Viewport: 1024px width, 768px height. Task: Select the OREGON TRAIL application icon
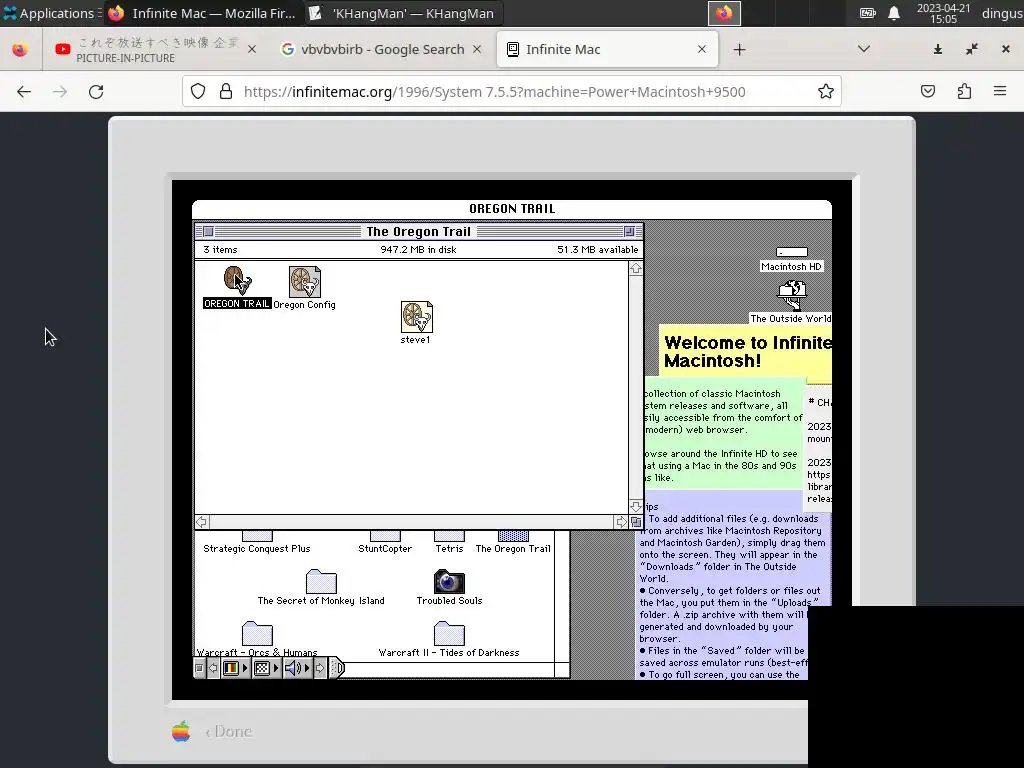(237, 280)
